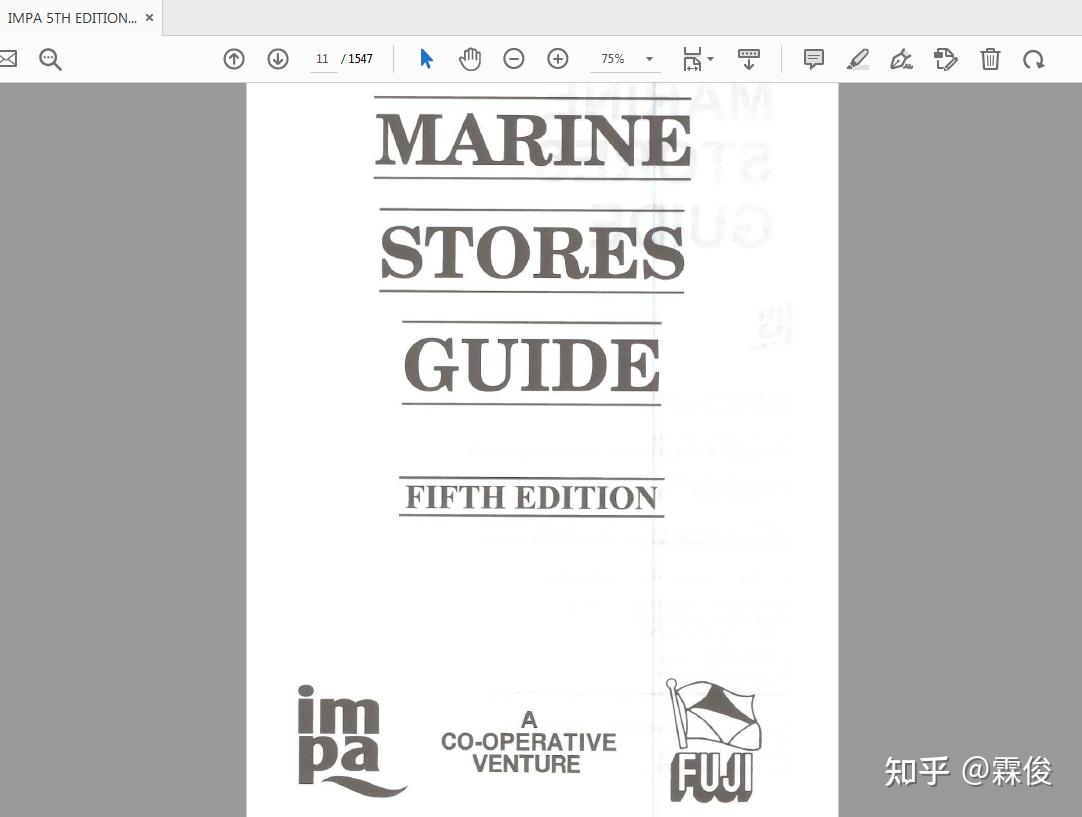1082x817 pixels.
Task: Go to previous page with up arrow
Action: pyautogui.click(x=233, y=59)
